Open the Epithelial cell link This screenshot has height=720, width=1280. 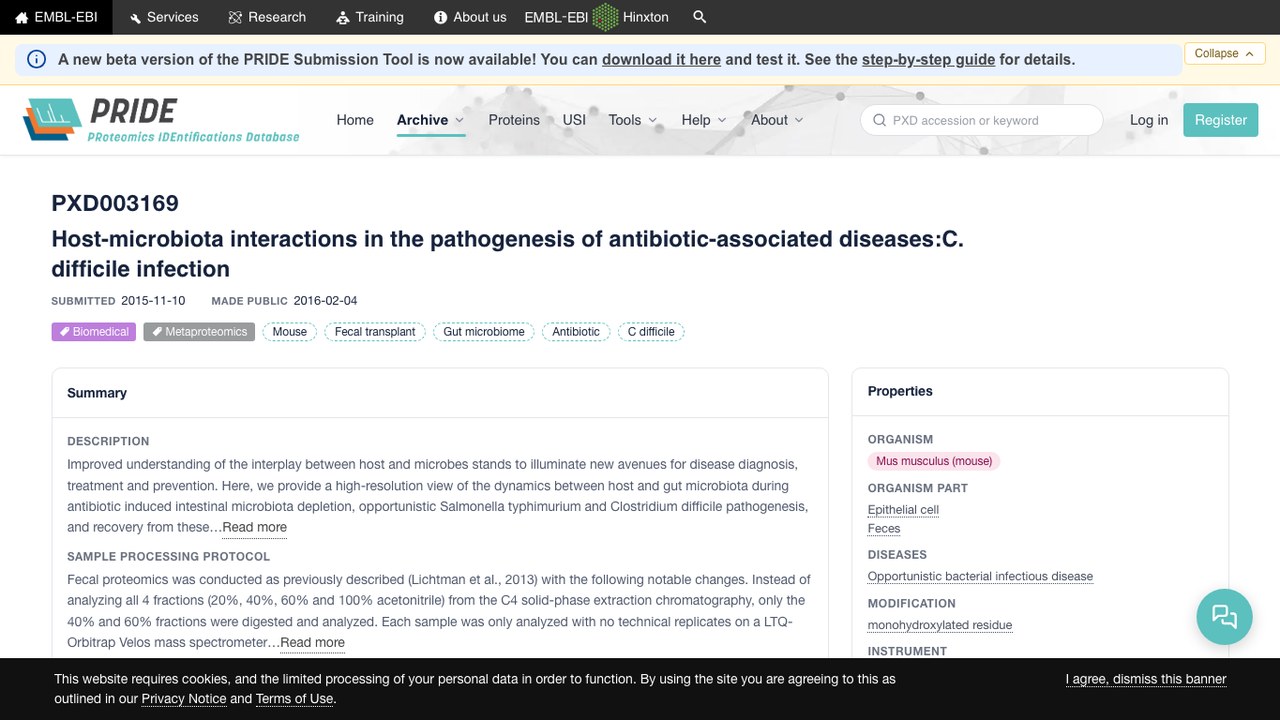[903, 510]
